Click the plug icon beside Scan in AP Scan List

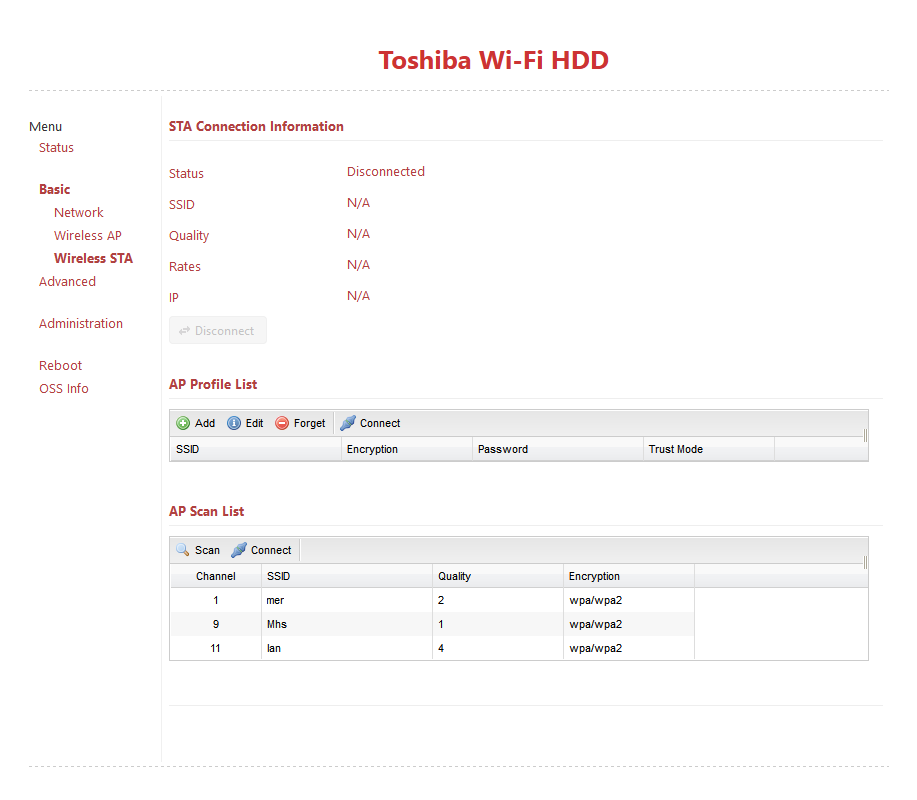239,550
